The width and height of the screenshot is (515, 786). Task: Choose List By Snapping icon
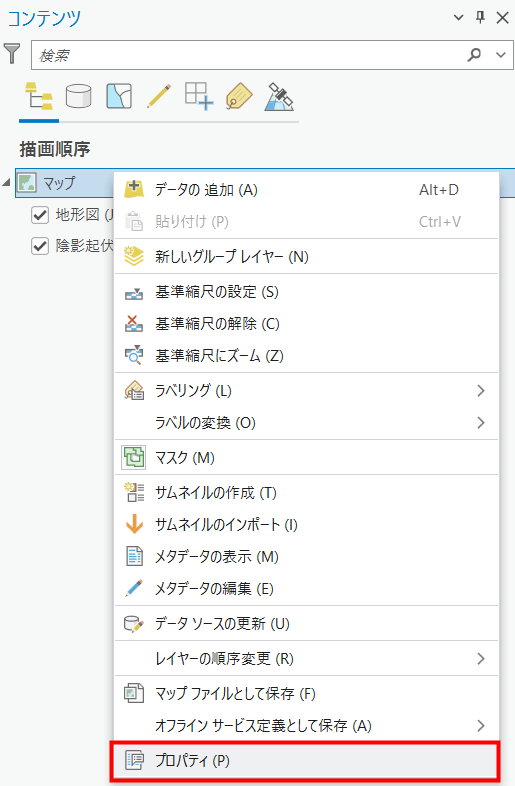click(199, 96)
